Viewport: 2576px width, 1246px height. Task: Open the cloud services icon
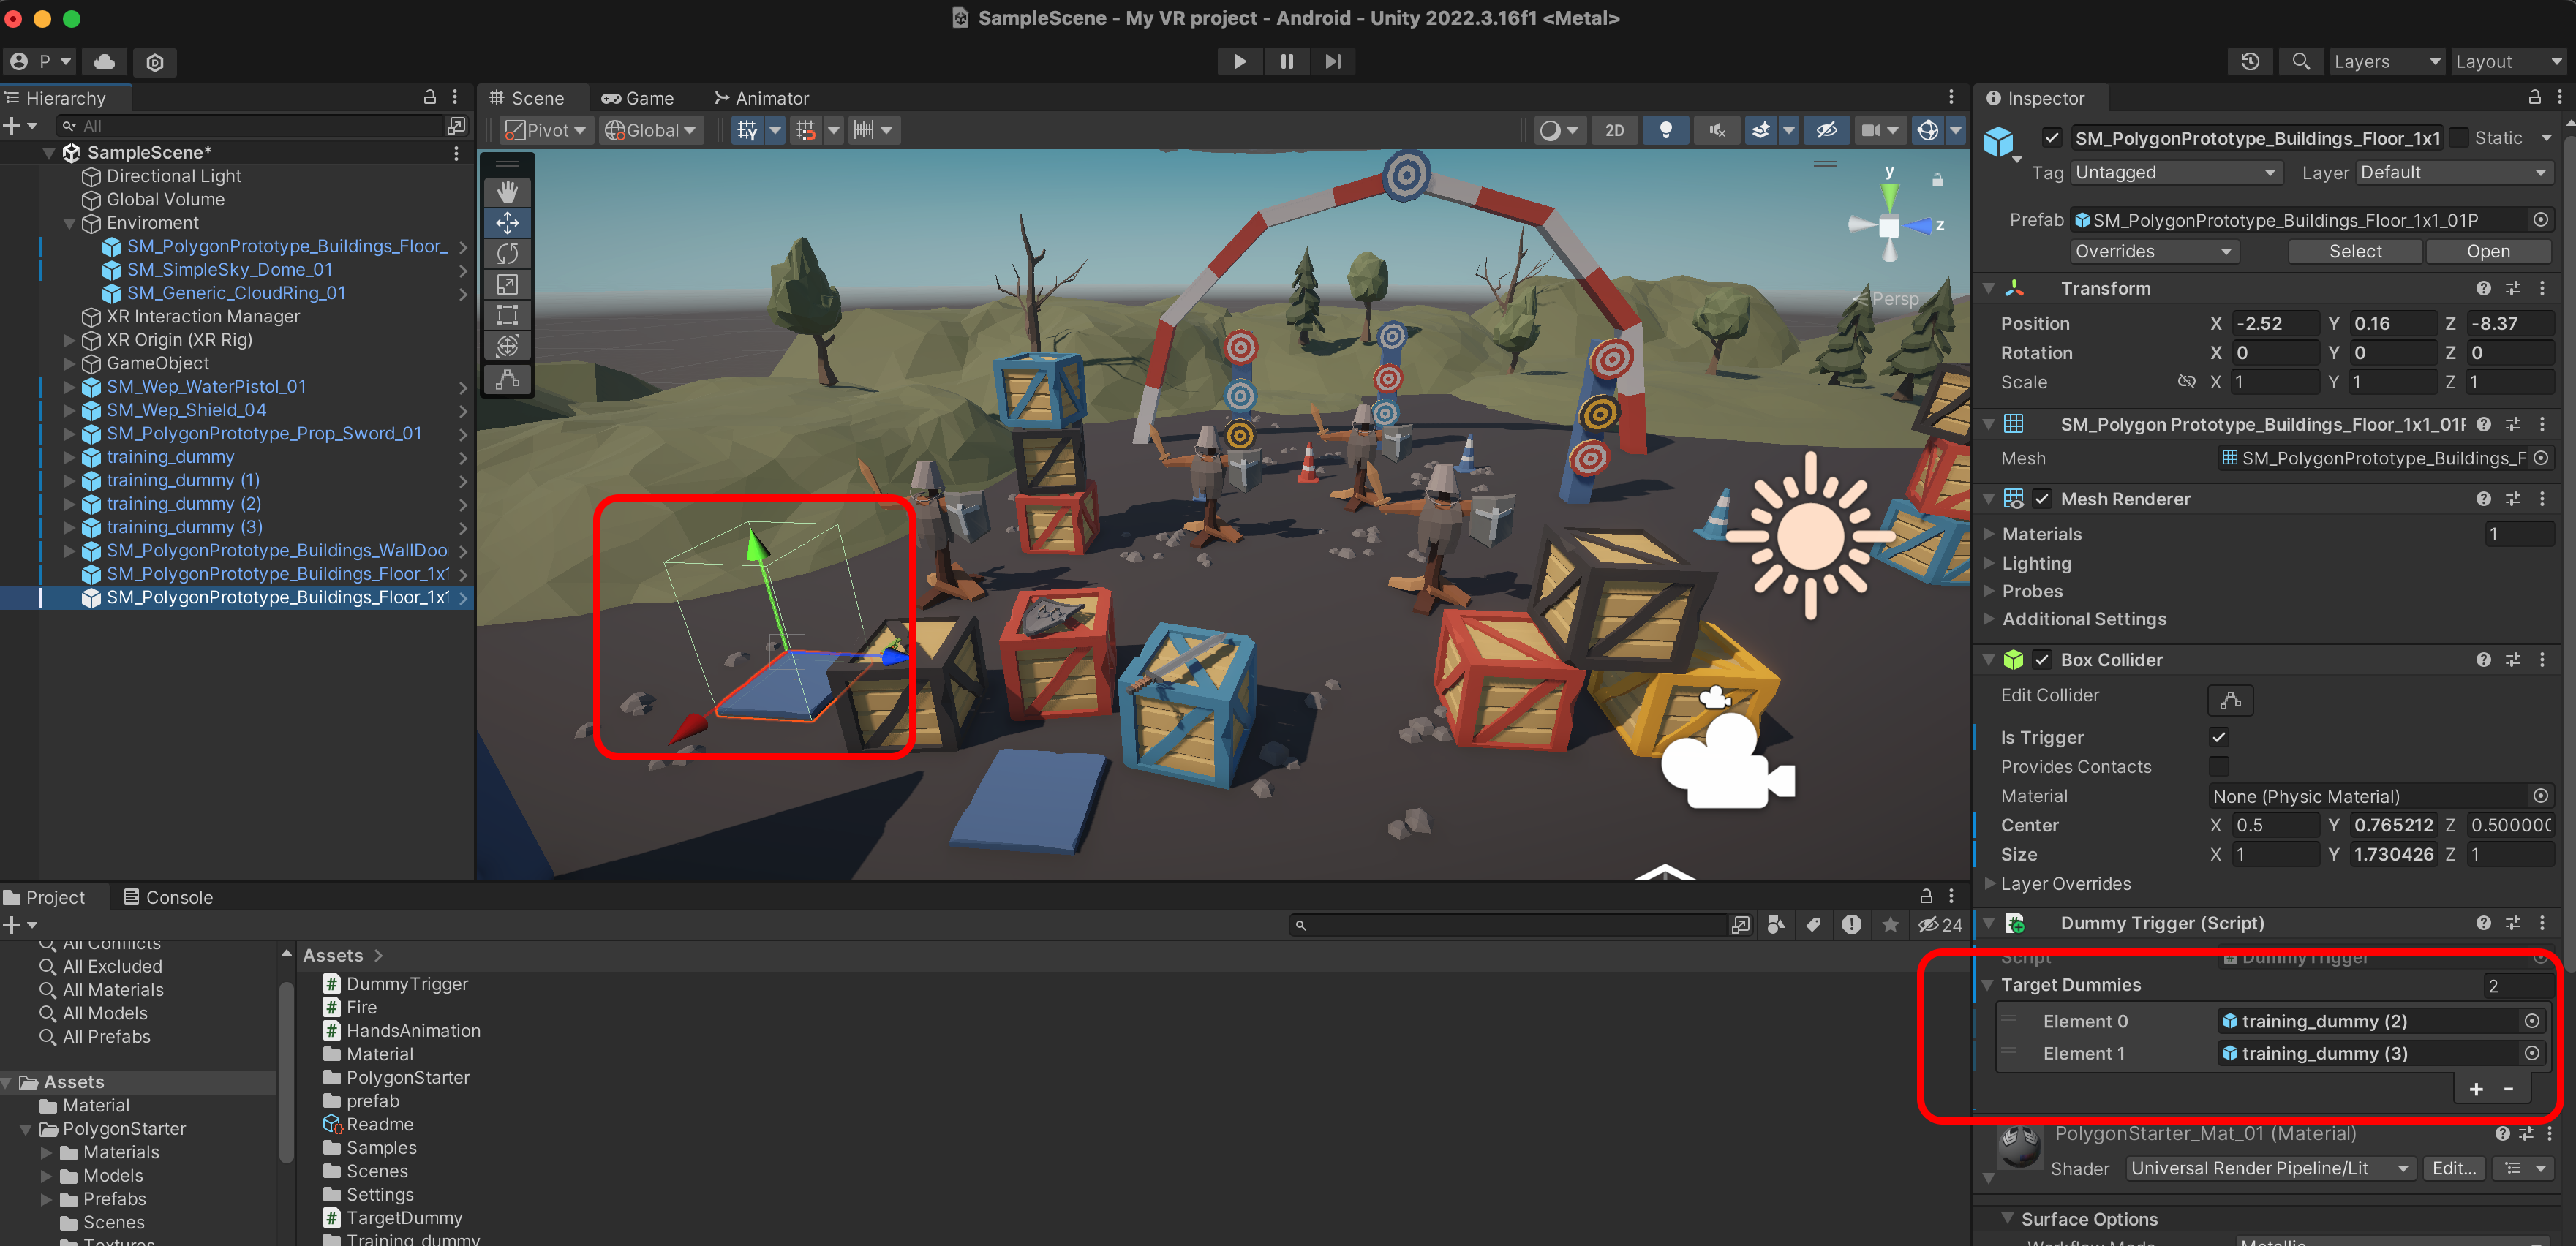pos(105,61)
